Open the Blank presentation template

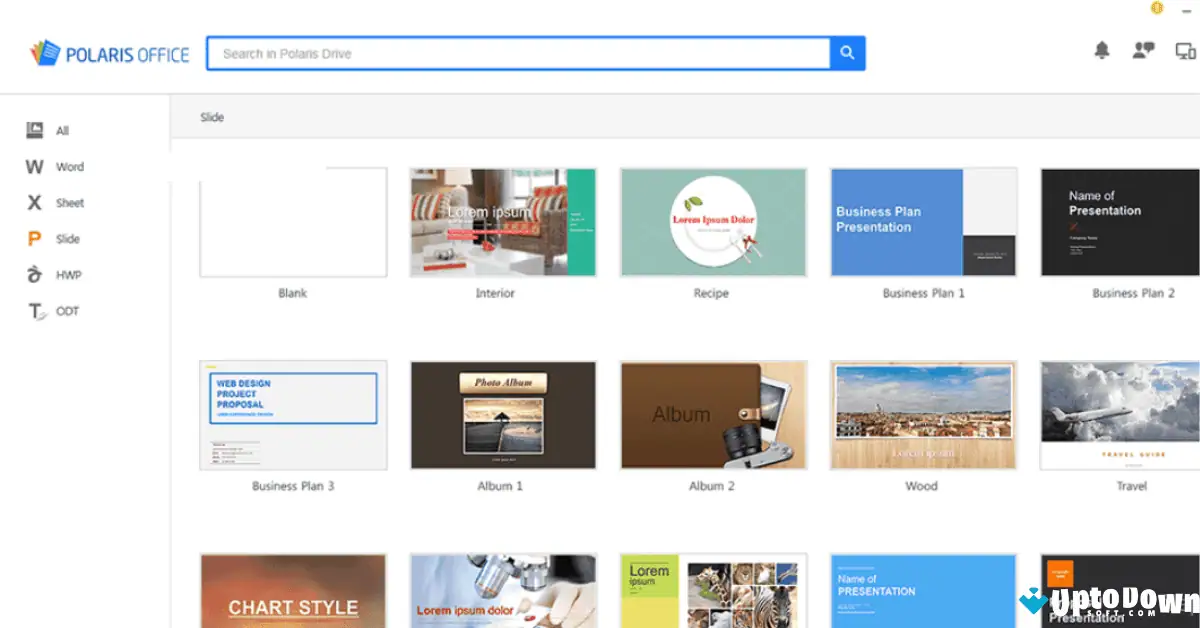click(292, 221)
